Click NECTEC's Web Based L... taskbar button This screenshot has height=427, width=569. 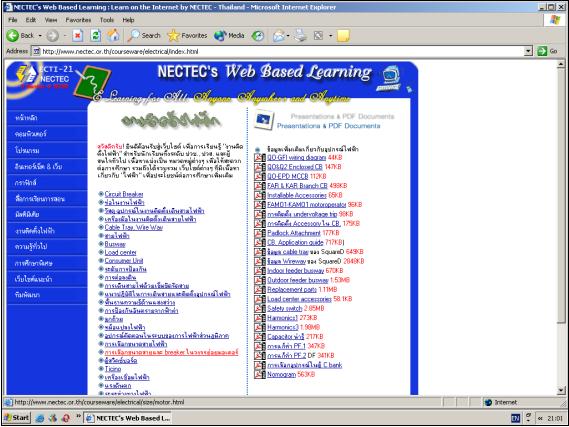(x=128, y=418)
